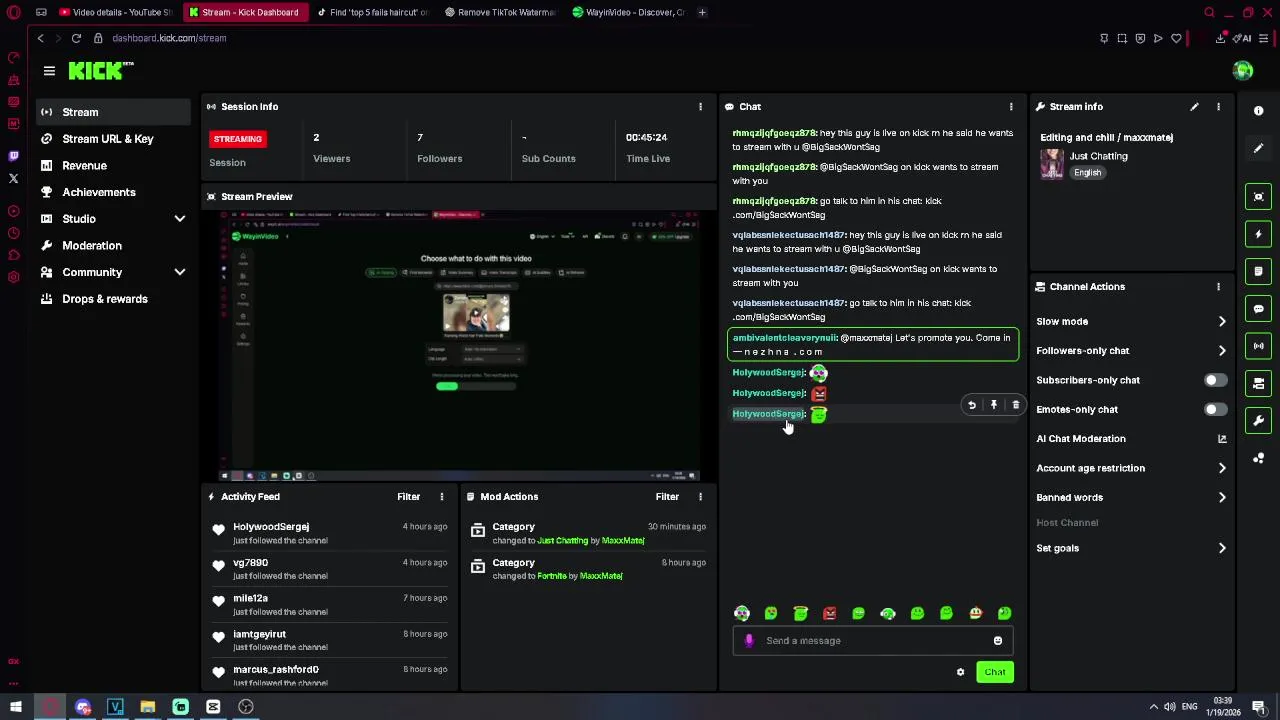The width and height of the screenshot is (1280, 720).
Task: Click ENG language indicator in tray
Action: [x=1189, y=707]
